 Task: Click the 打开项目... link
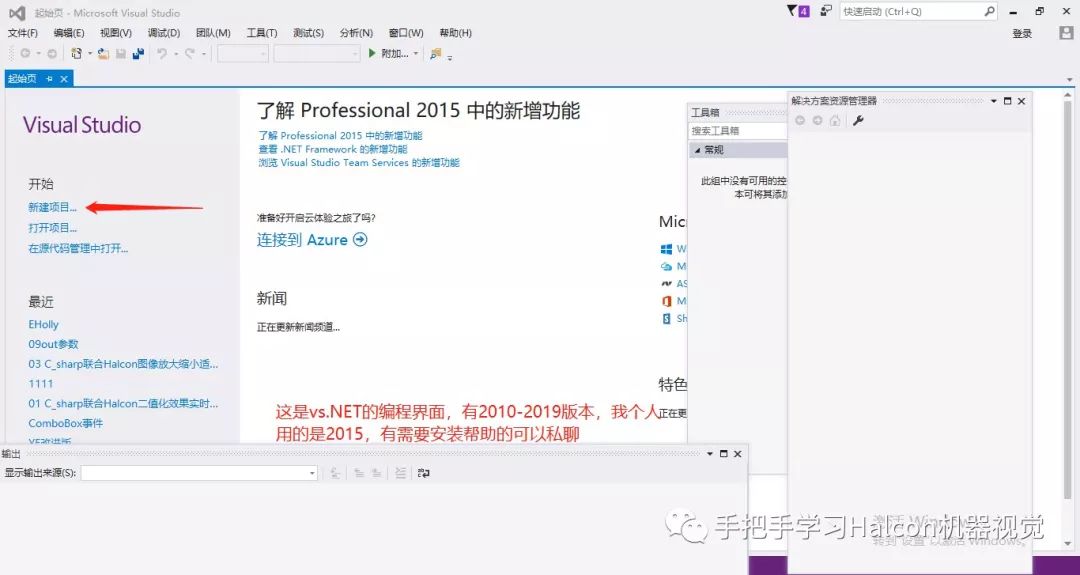pos(52,227)
